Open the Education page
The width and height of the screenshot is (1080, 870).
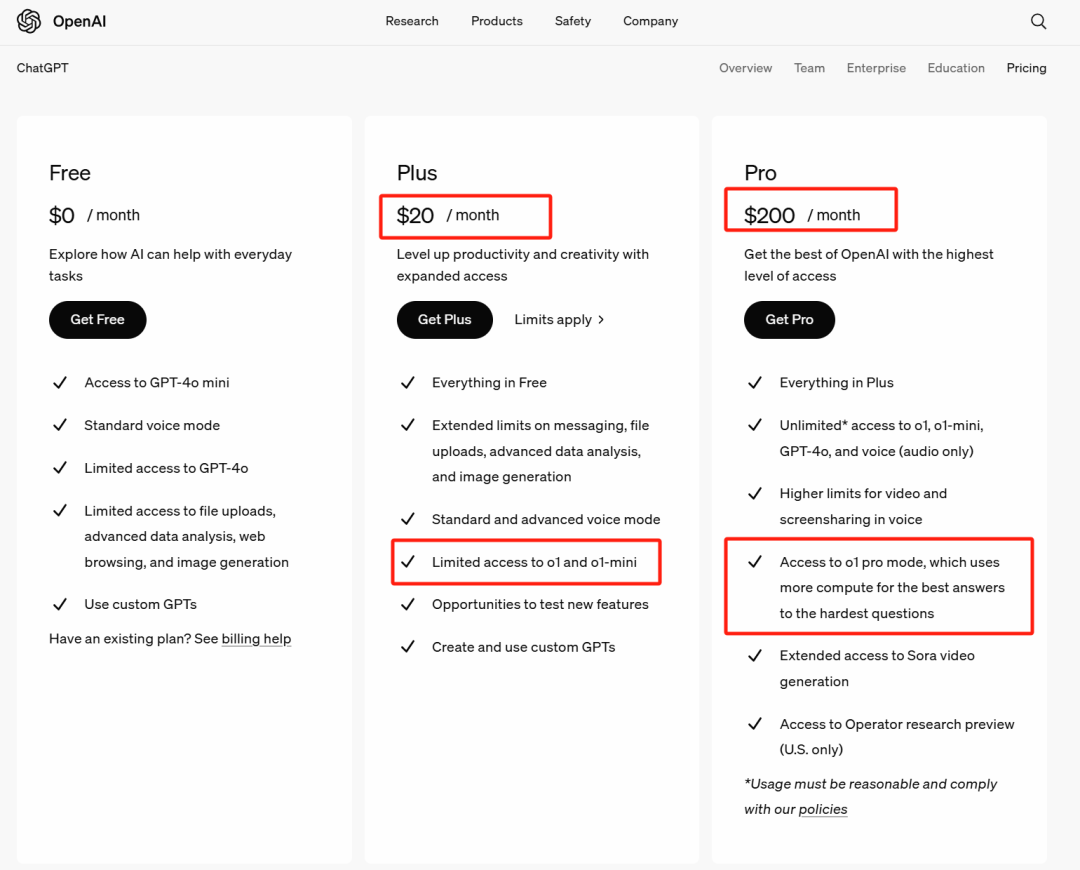[956, 67]
